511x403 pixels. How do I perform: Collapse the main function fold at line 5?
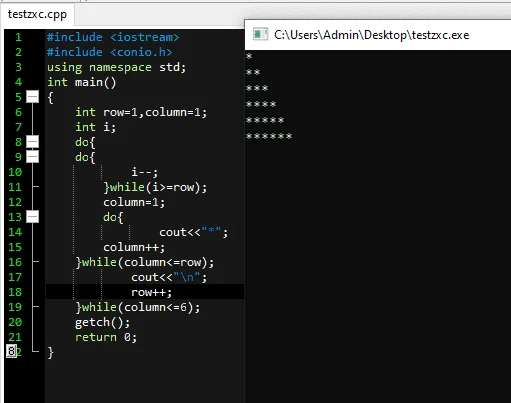(x=32, y=97)
